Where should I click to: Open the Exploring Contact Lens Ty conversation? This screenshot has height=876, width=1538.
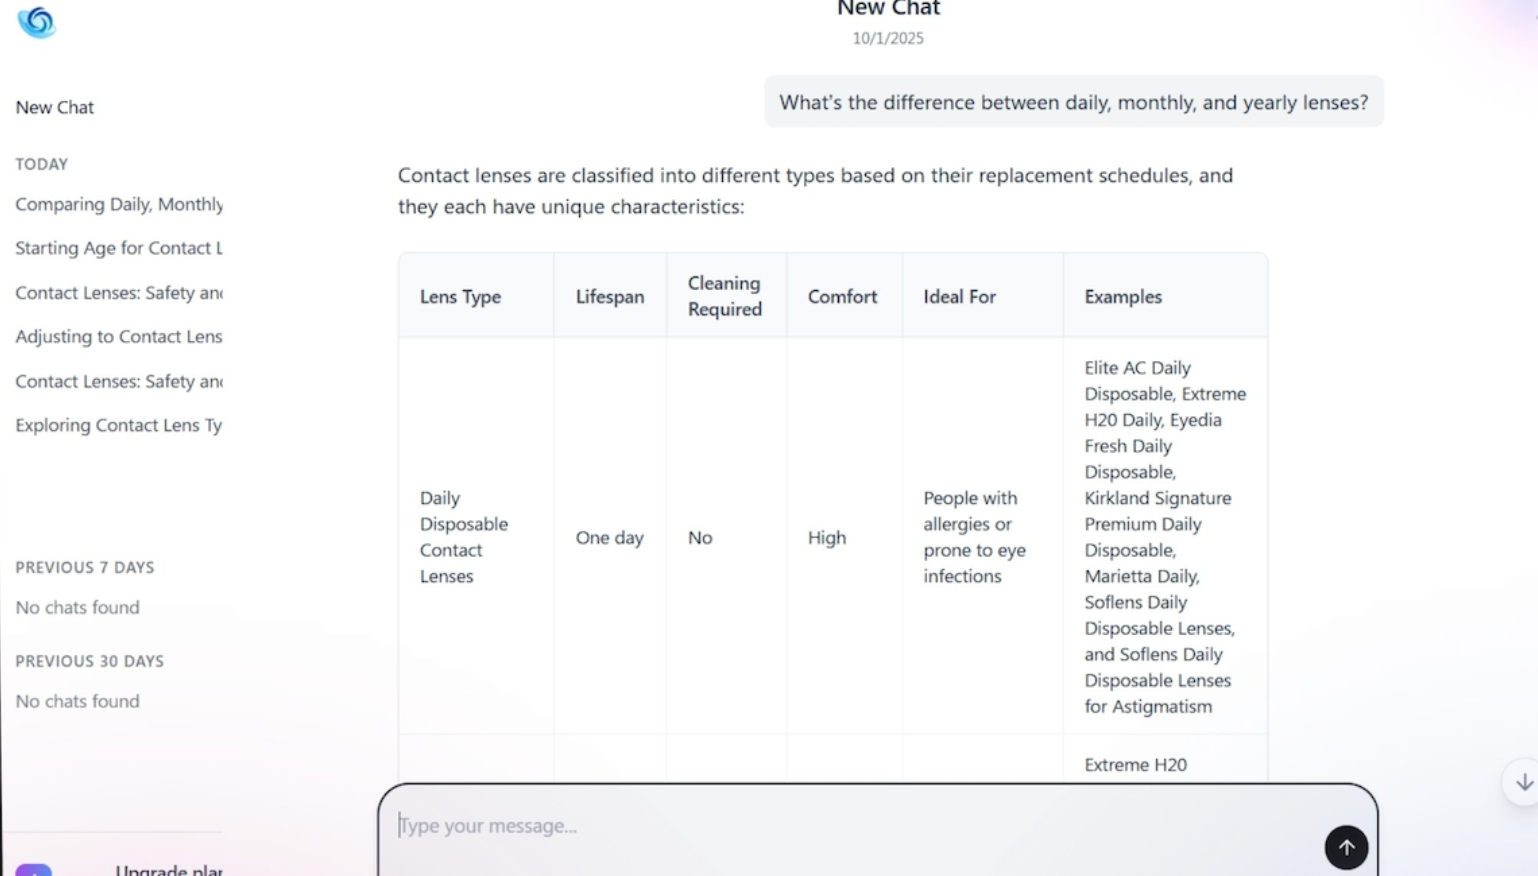click(x=117, y=425)
